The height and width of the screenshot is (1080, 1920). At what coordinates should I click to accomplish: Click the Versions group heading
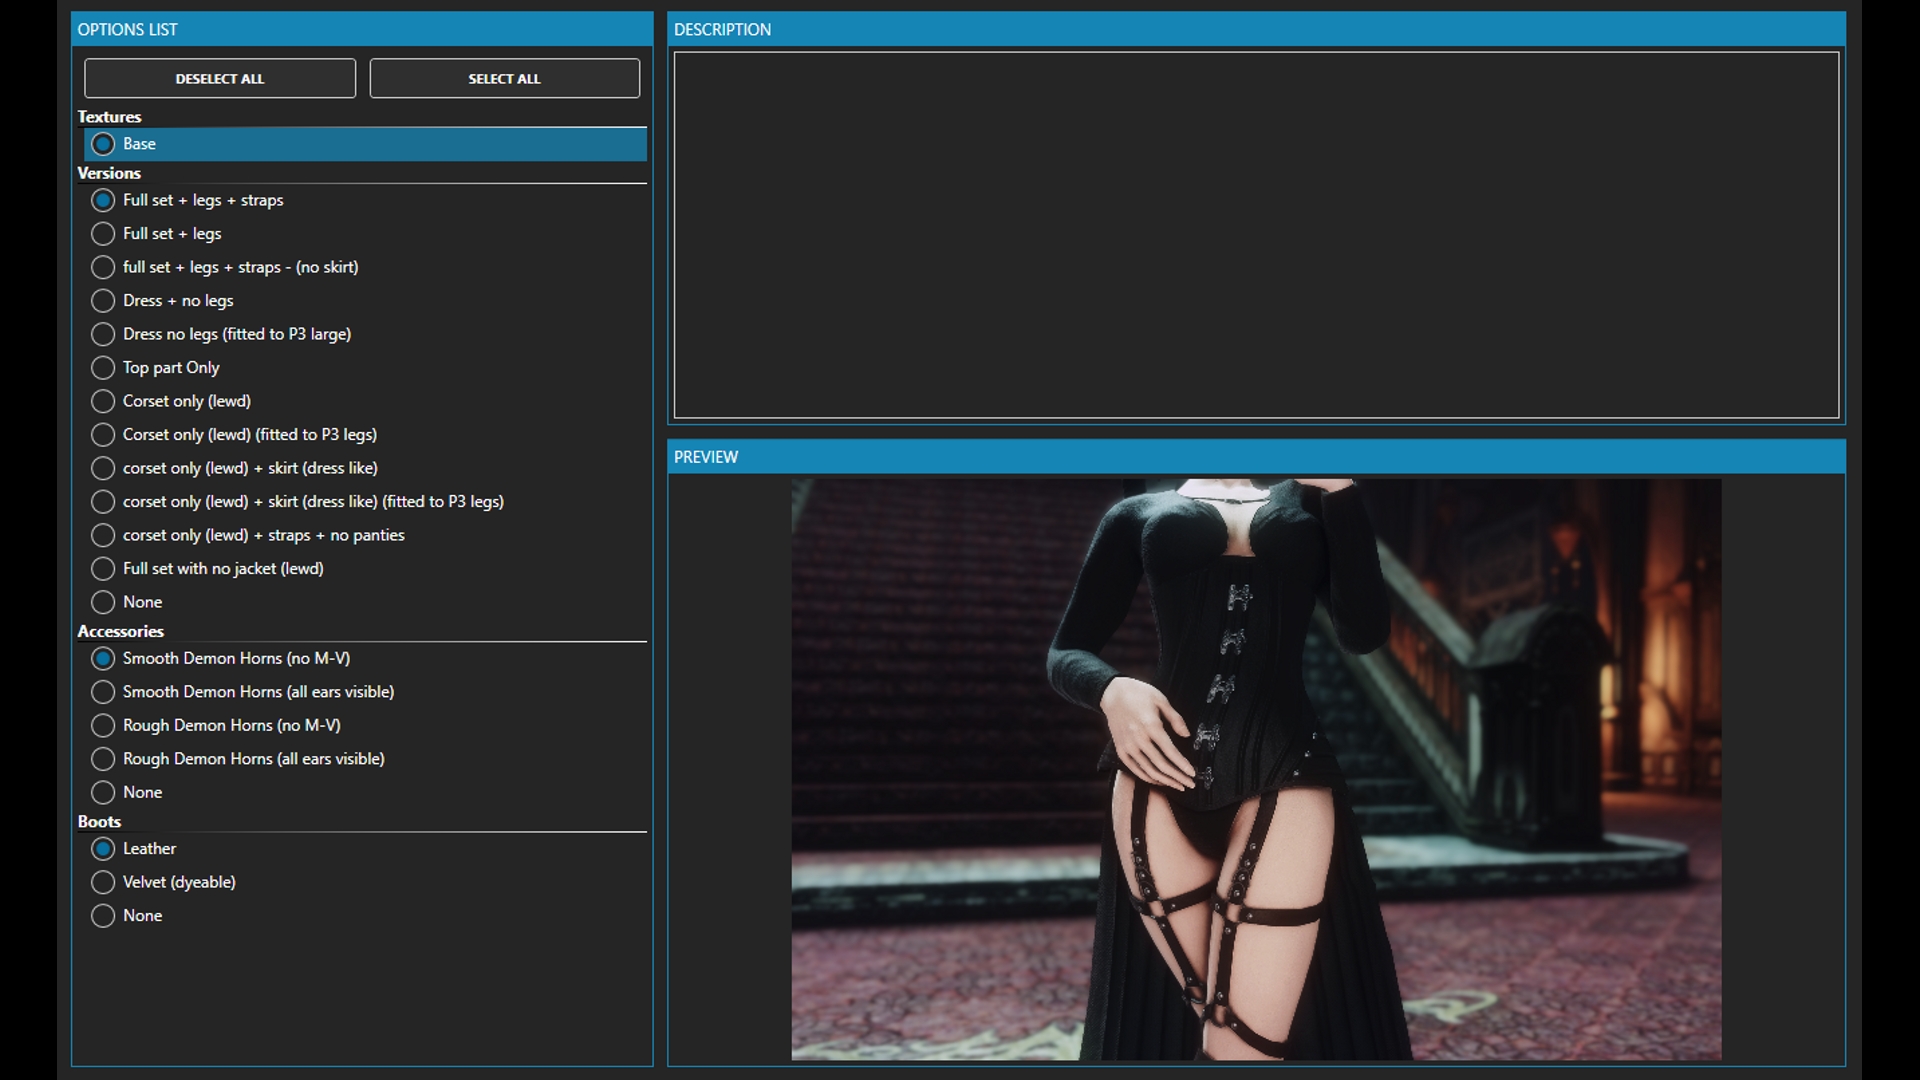point(109,173)
